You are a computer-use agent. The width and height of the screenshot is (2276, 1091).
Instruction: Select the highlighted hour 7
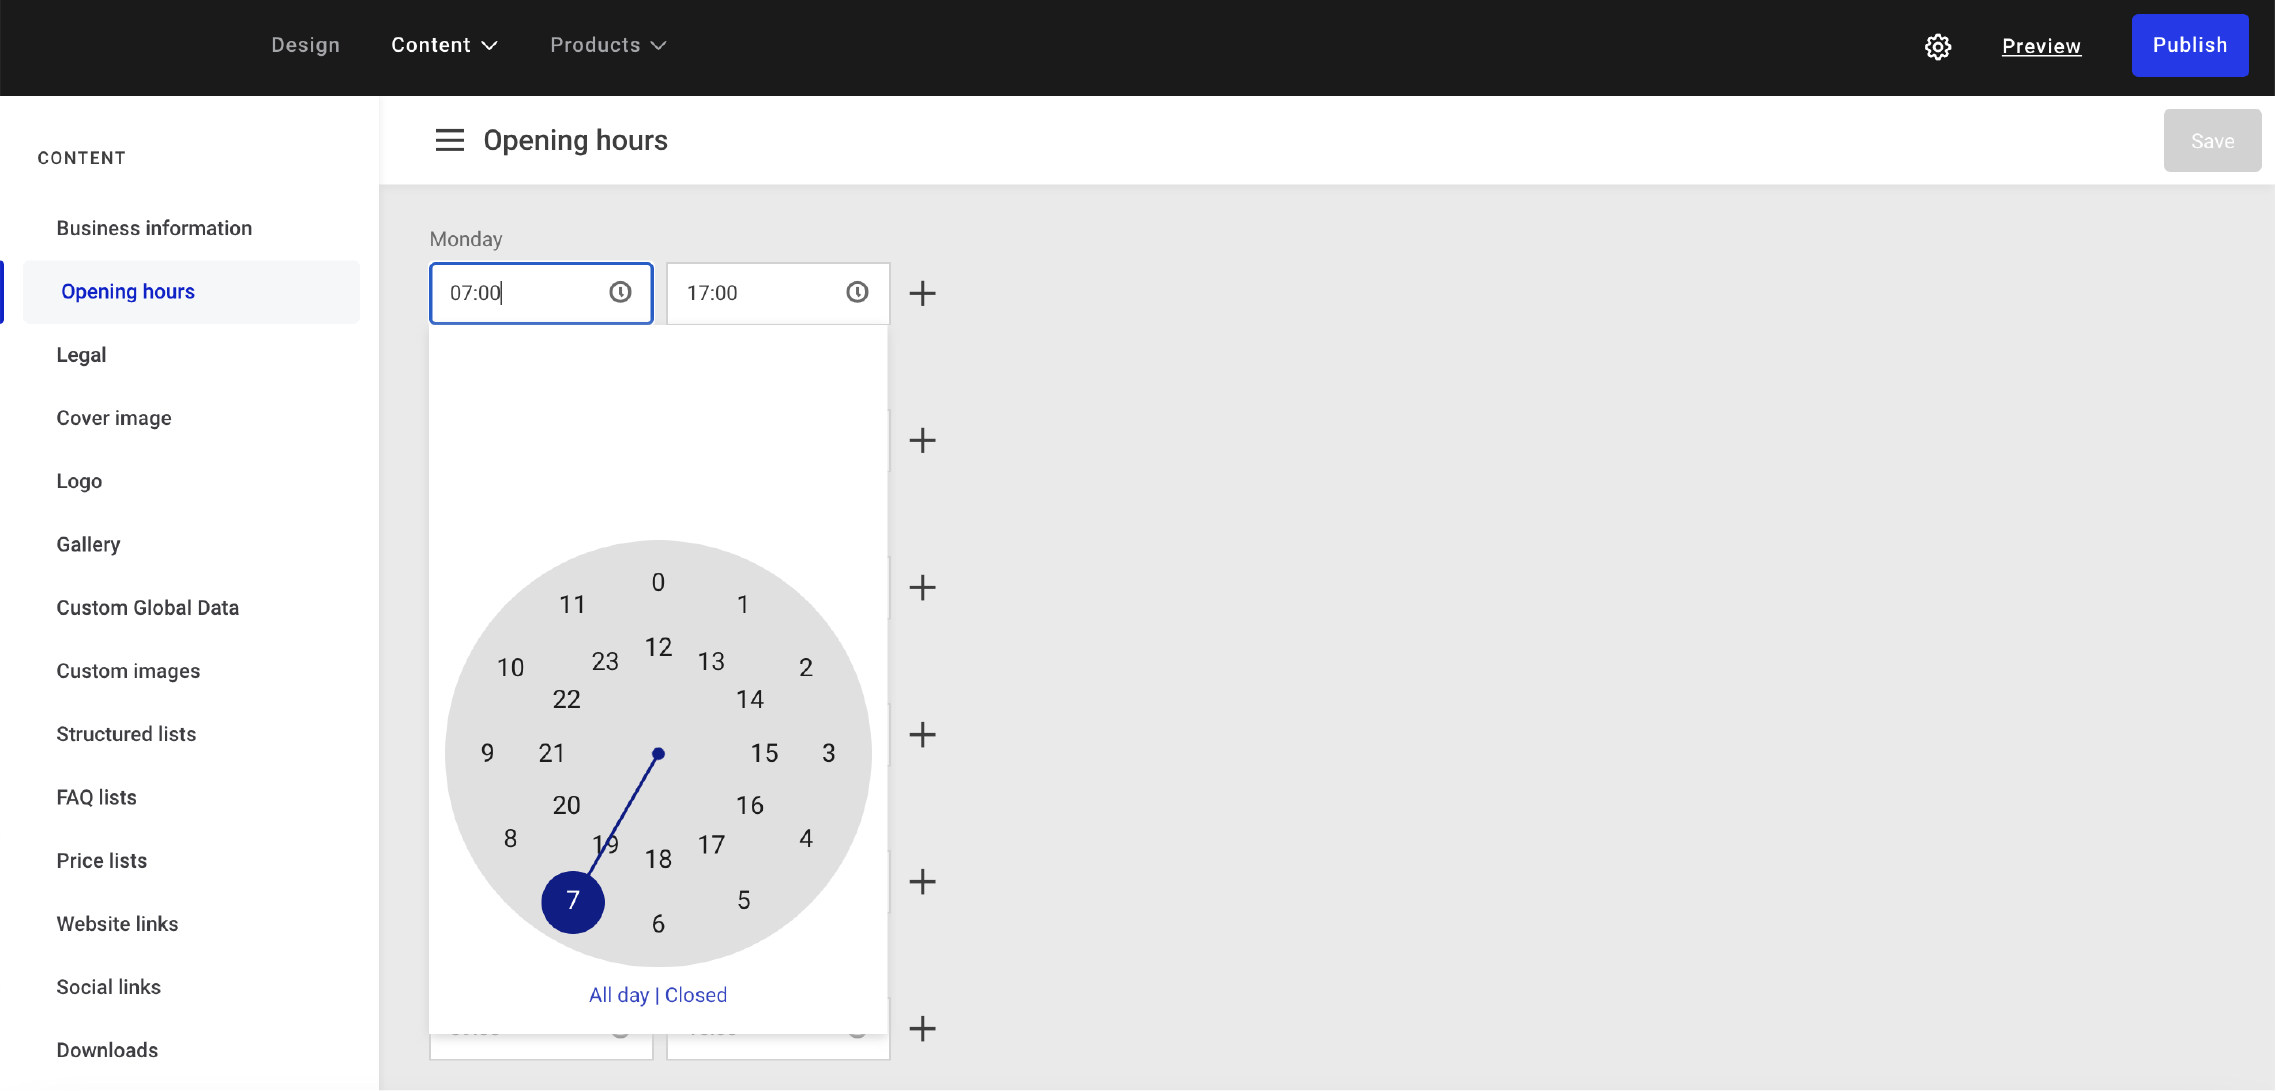click(573, 901)
